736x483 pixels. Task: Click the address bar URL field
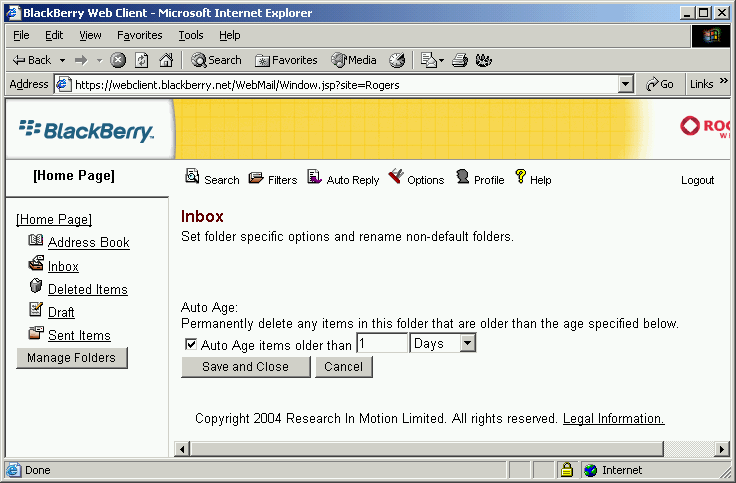tap(344, 84)
